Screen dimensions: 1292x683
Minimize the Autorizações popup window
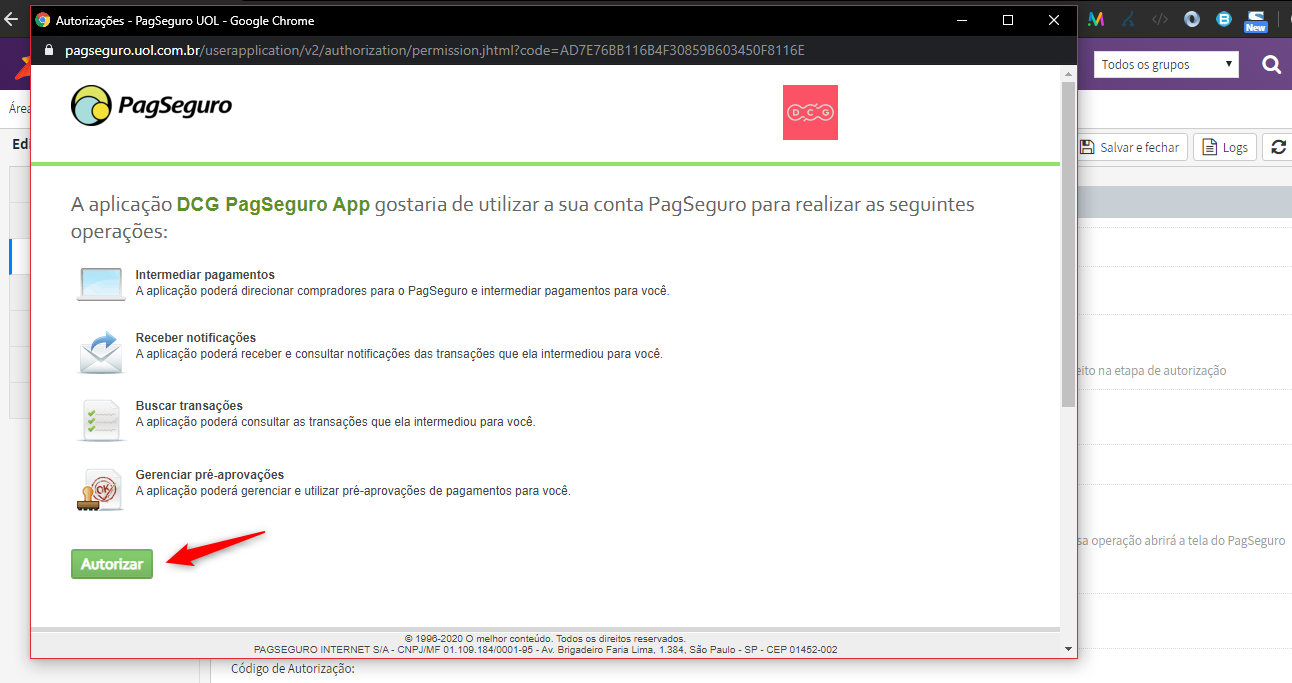962,20
